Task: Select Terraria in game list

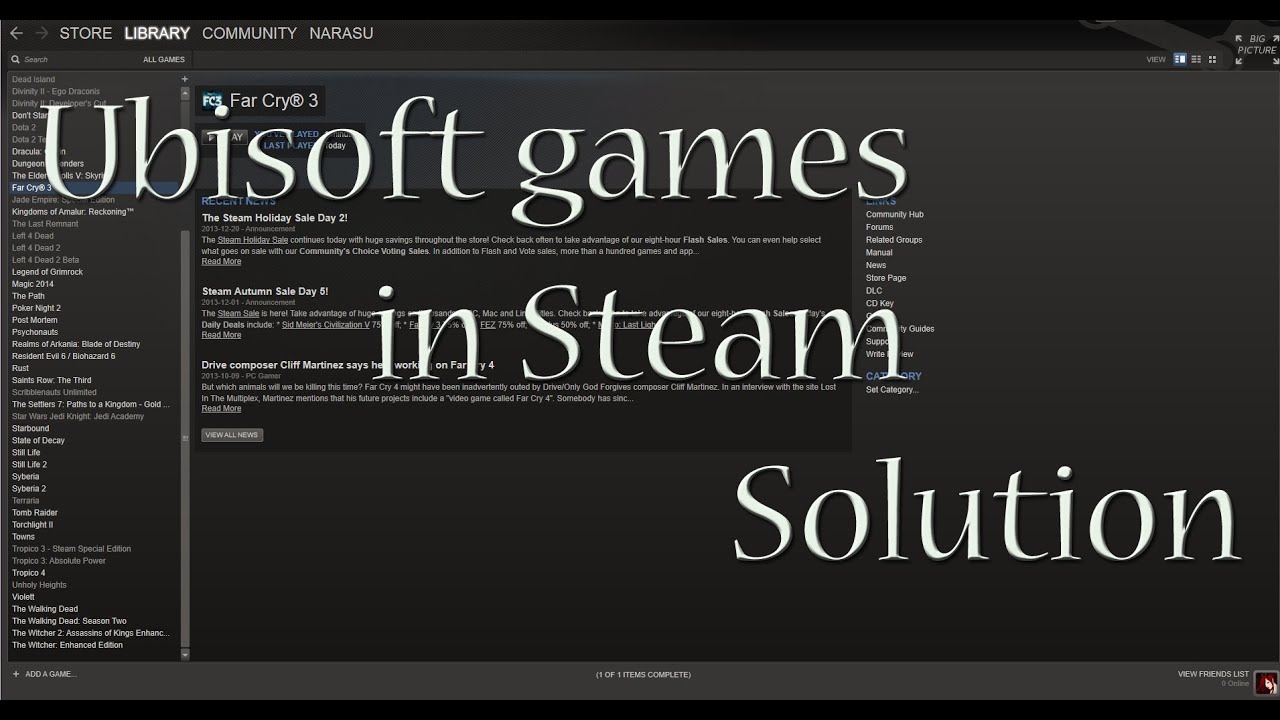Action: 26,500
